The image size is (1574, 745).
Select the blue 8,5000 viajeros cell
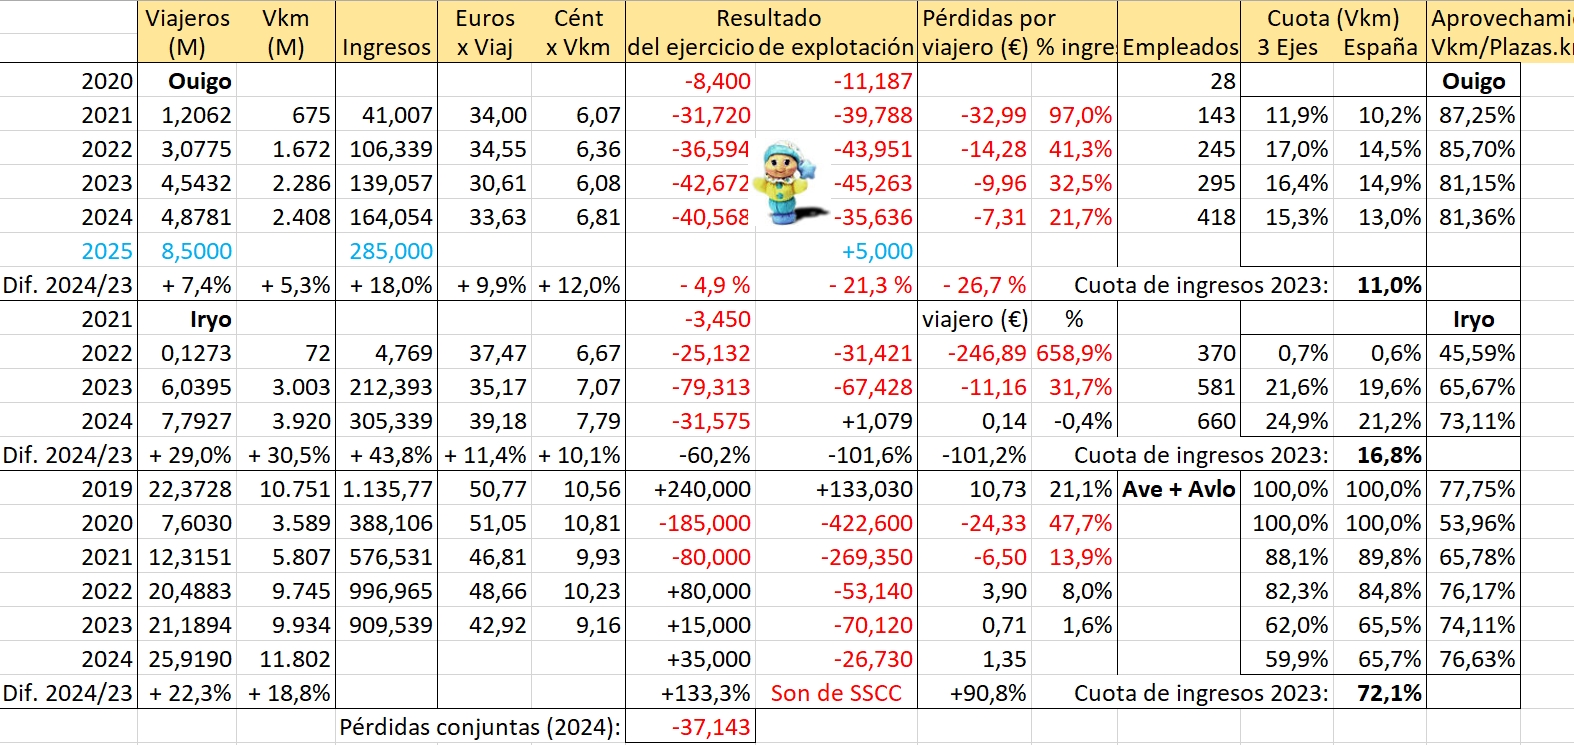(196, 251)
